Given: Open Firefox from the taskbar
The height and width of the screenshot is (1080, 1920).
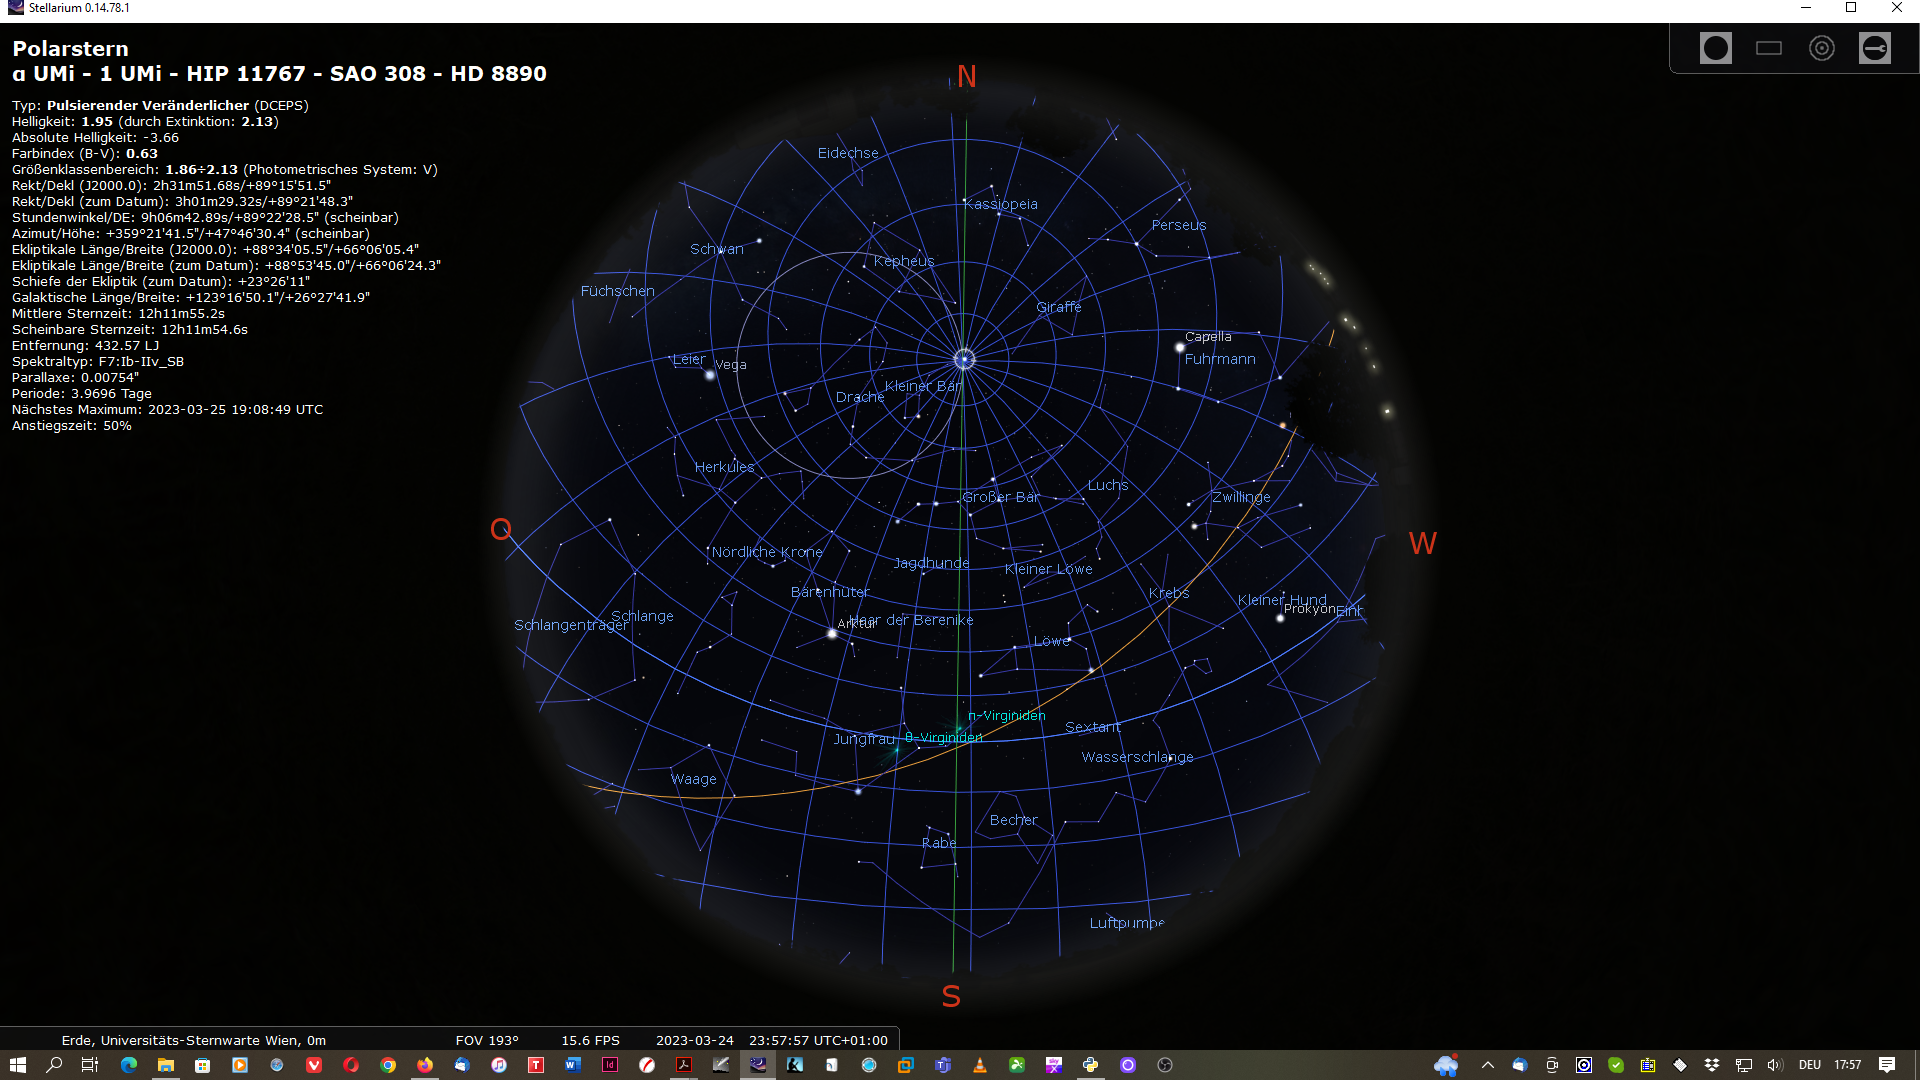Looking at the screenshot, I should (x=425, y=1065).
